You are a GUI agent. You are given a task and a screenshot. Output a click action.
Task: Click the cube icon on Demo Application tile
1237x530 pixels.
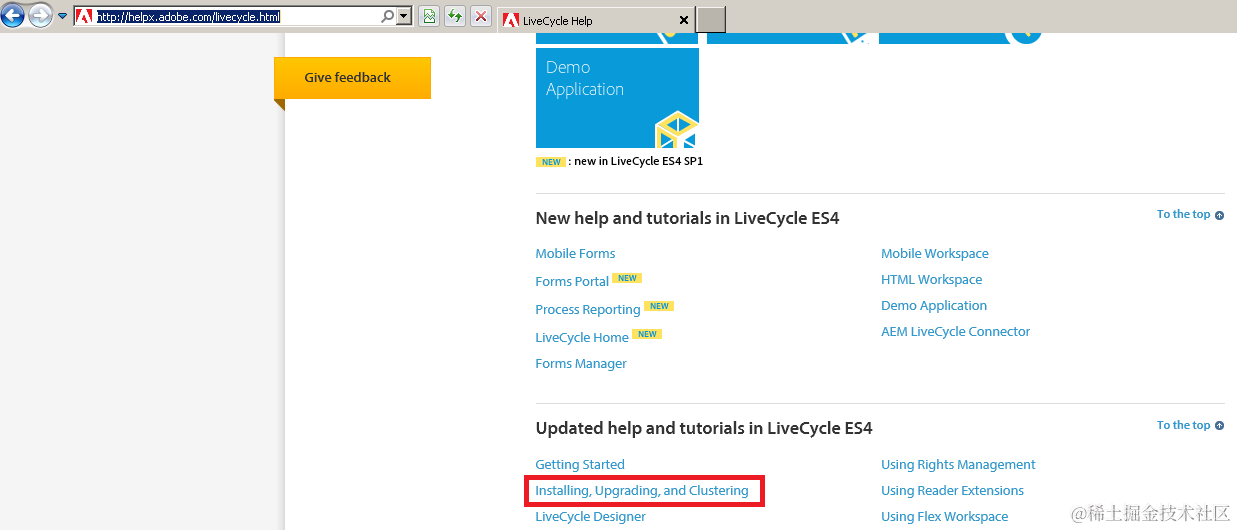pos(676,130)
